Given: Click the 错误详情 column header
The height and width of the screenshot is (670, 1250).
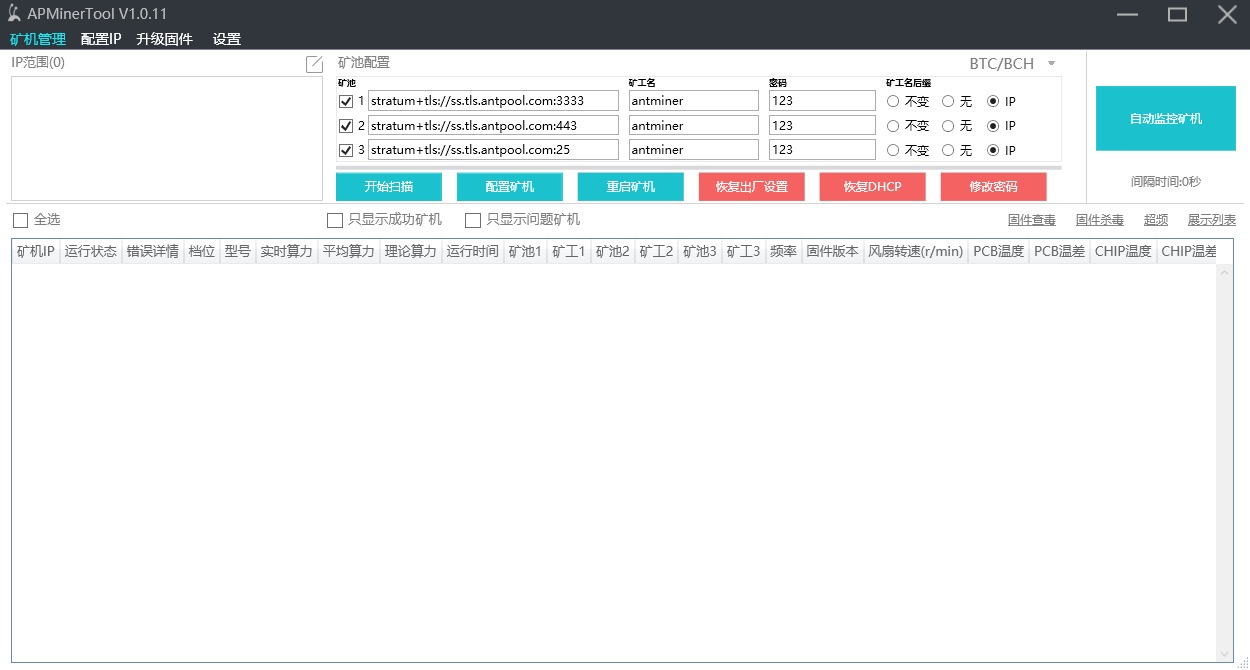Looking at the screenshot, I should 153,252.
